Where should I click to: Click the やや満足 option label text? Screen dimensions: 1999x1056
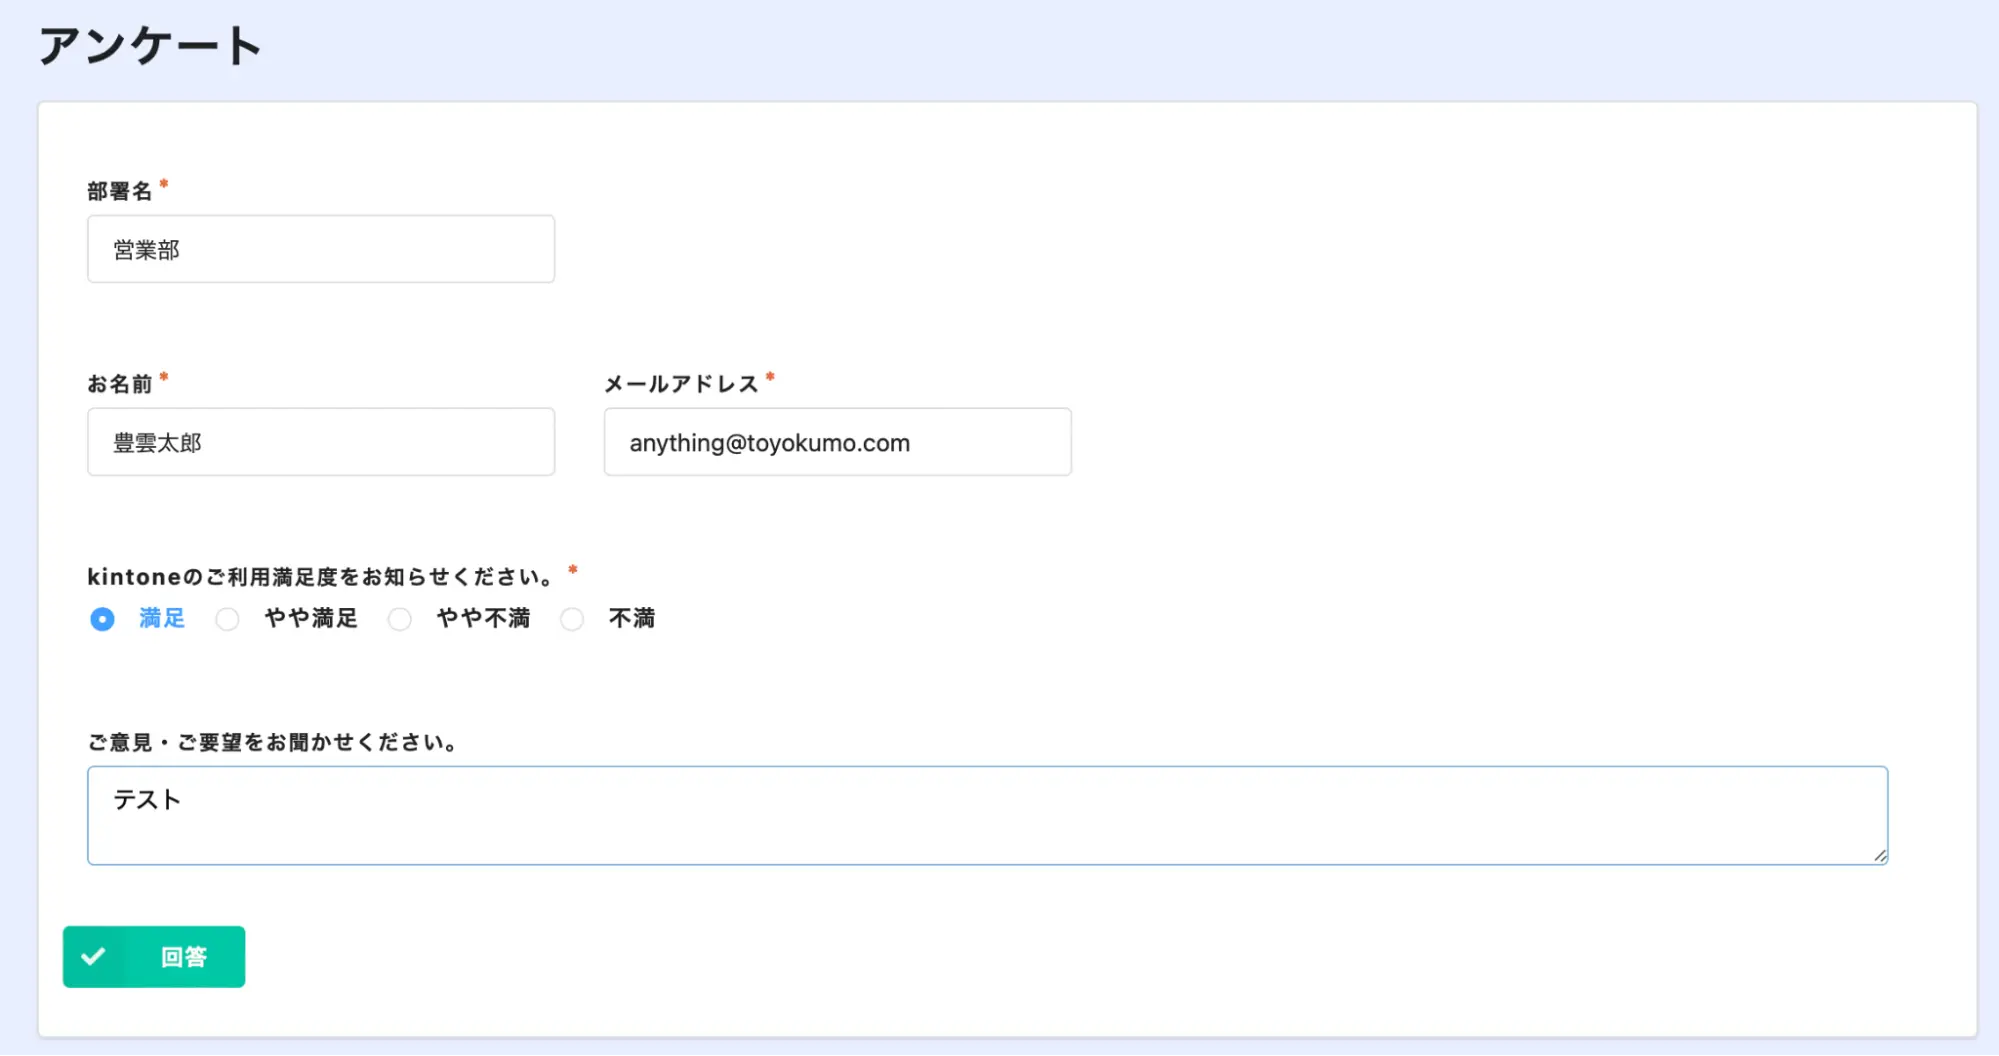tap(311, 618)
